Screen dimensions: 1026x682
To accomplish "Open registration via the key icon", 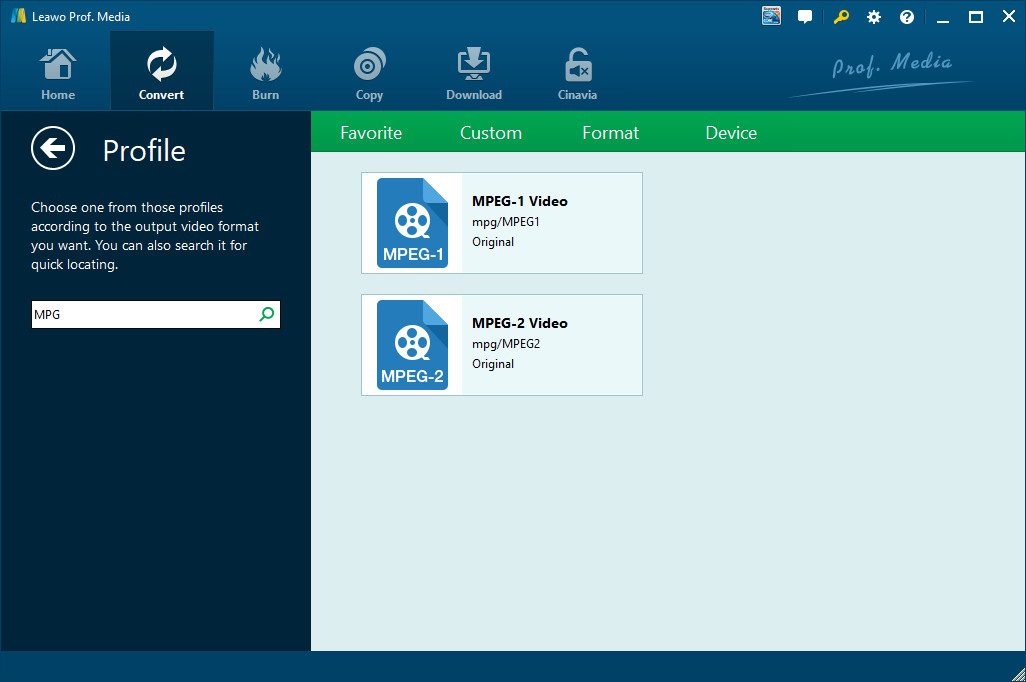I will (840, 17).
